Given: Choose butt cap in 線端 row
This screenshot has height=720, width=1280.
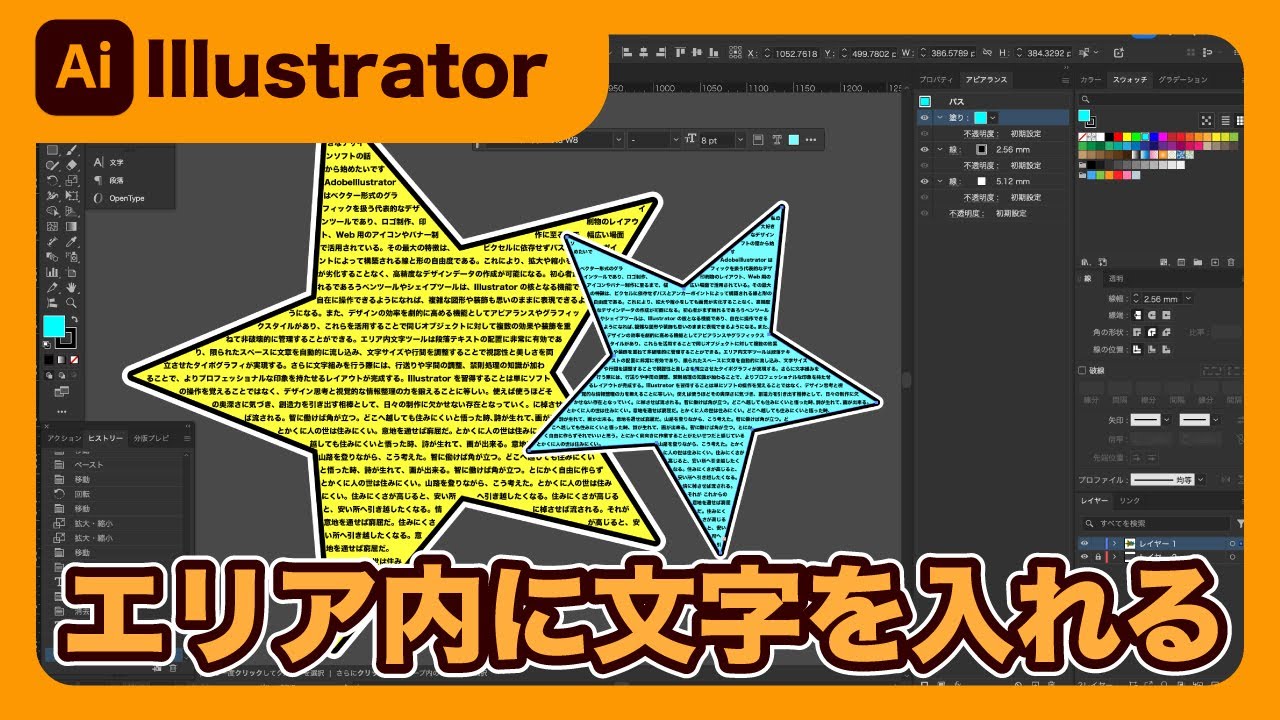Looking at the screenshot, I should click(1138, 315).
